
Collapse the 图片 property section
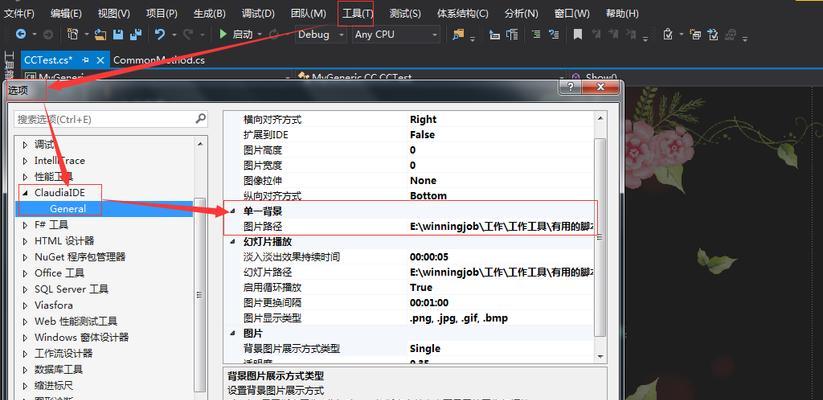pyautogui.click(x=233, y=334)
